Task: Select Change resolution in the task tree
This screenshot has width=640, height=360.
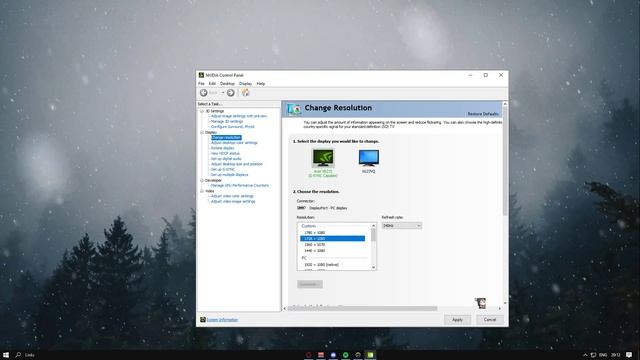Action: pyautogui.click(x=226, y=138)
